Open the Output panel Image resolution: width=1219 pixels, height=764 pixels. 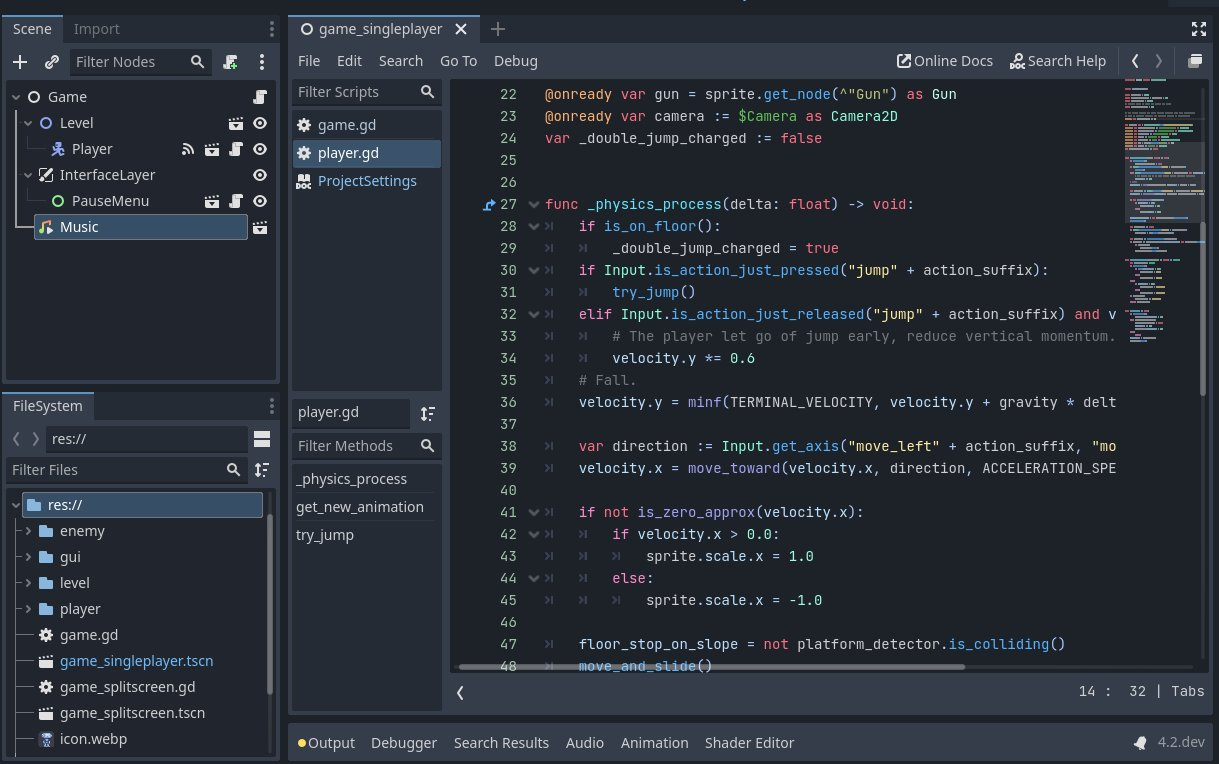click(x=327, y=743)
